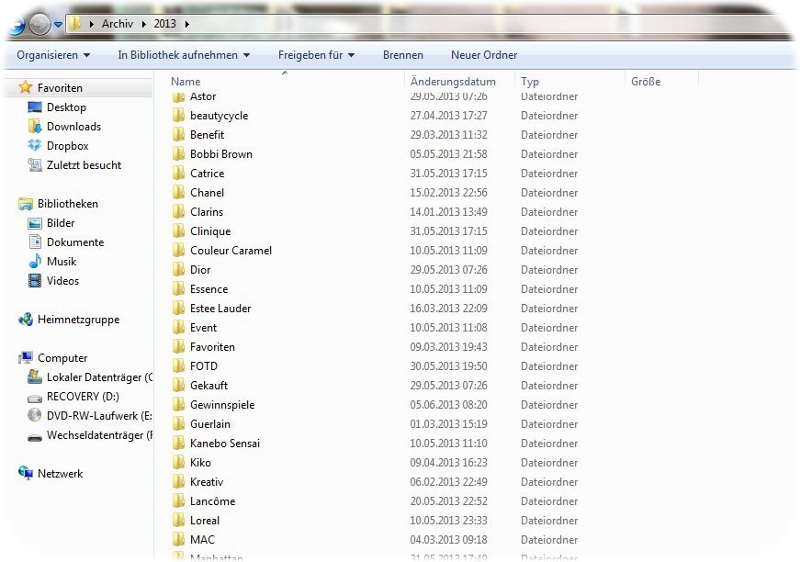Select the FOTD folder name

pos(204,366)
